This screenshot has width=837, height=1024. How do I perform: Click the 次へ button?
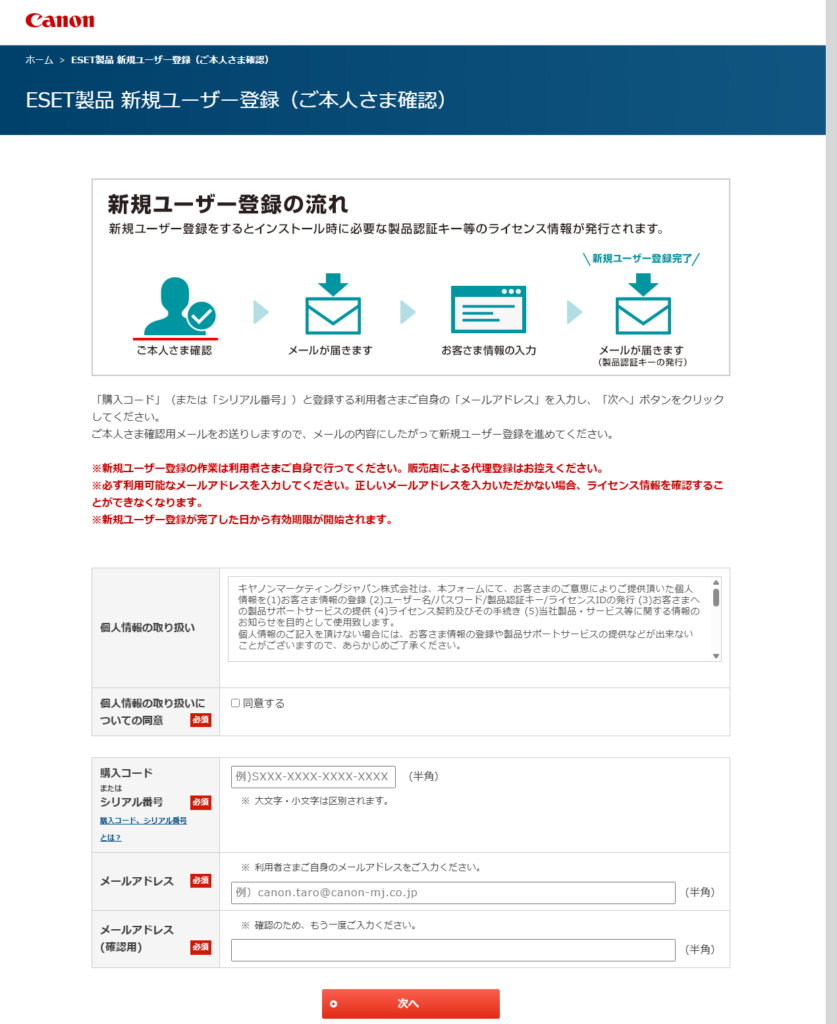point(411,1004)
